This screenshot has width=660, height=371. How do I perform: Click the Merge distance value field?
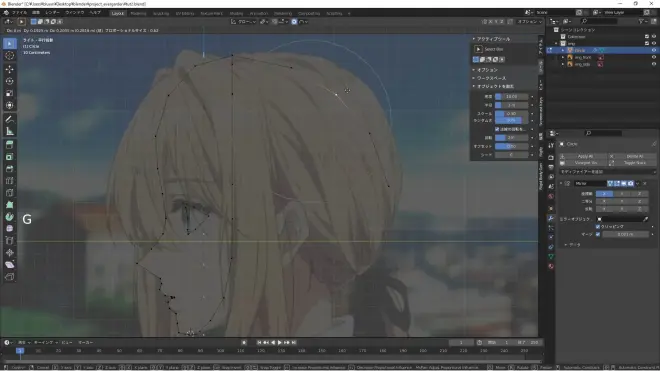625,234
